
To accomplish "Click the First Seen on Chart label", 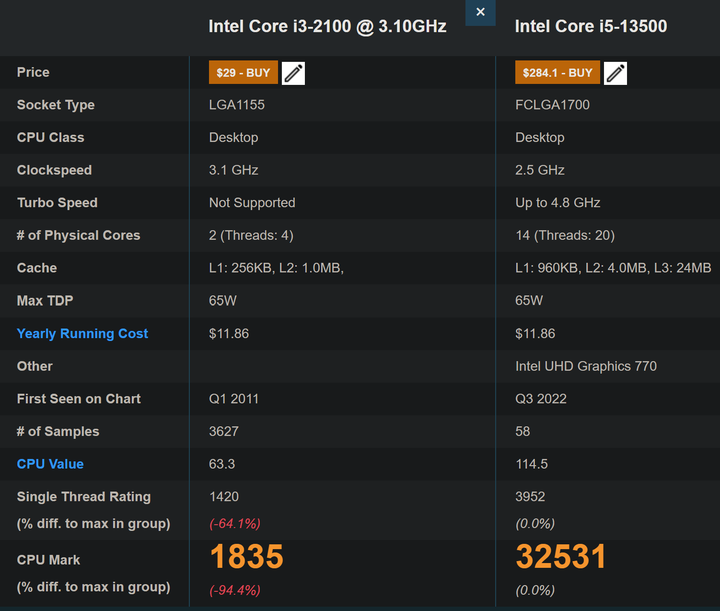I will [x=79, y=399].
